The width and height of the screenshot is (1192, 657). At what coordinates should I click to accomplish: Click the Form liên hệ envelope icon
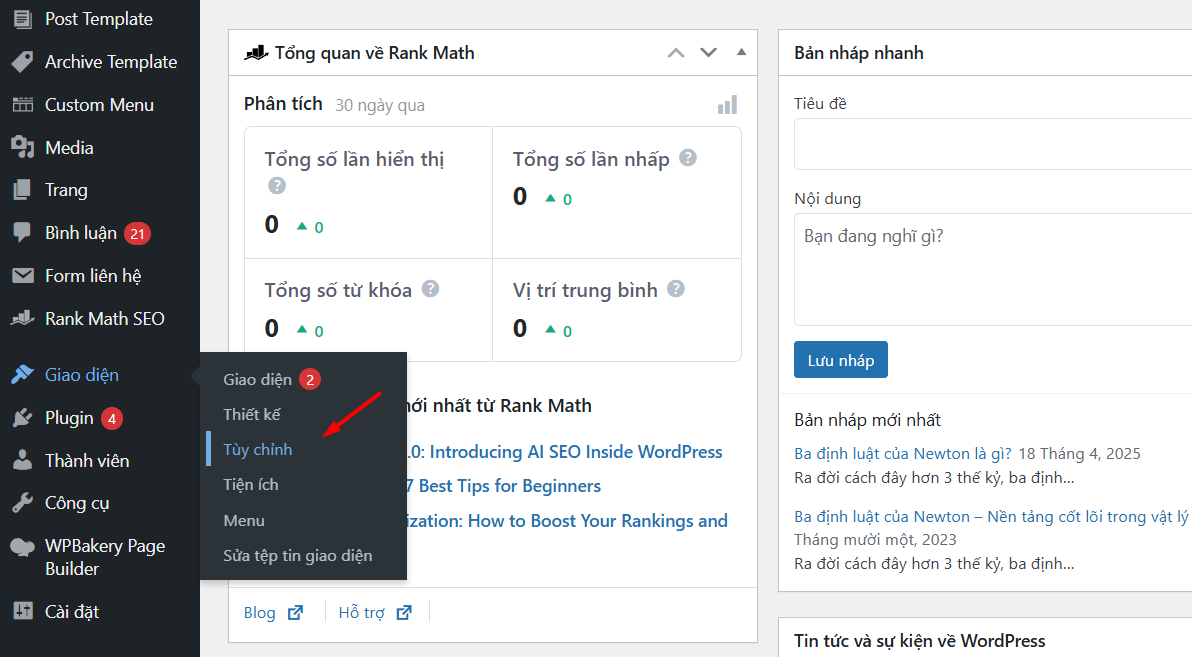click(22, 275)
